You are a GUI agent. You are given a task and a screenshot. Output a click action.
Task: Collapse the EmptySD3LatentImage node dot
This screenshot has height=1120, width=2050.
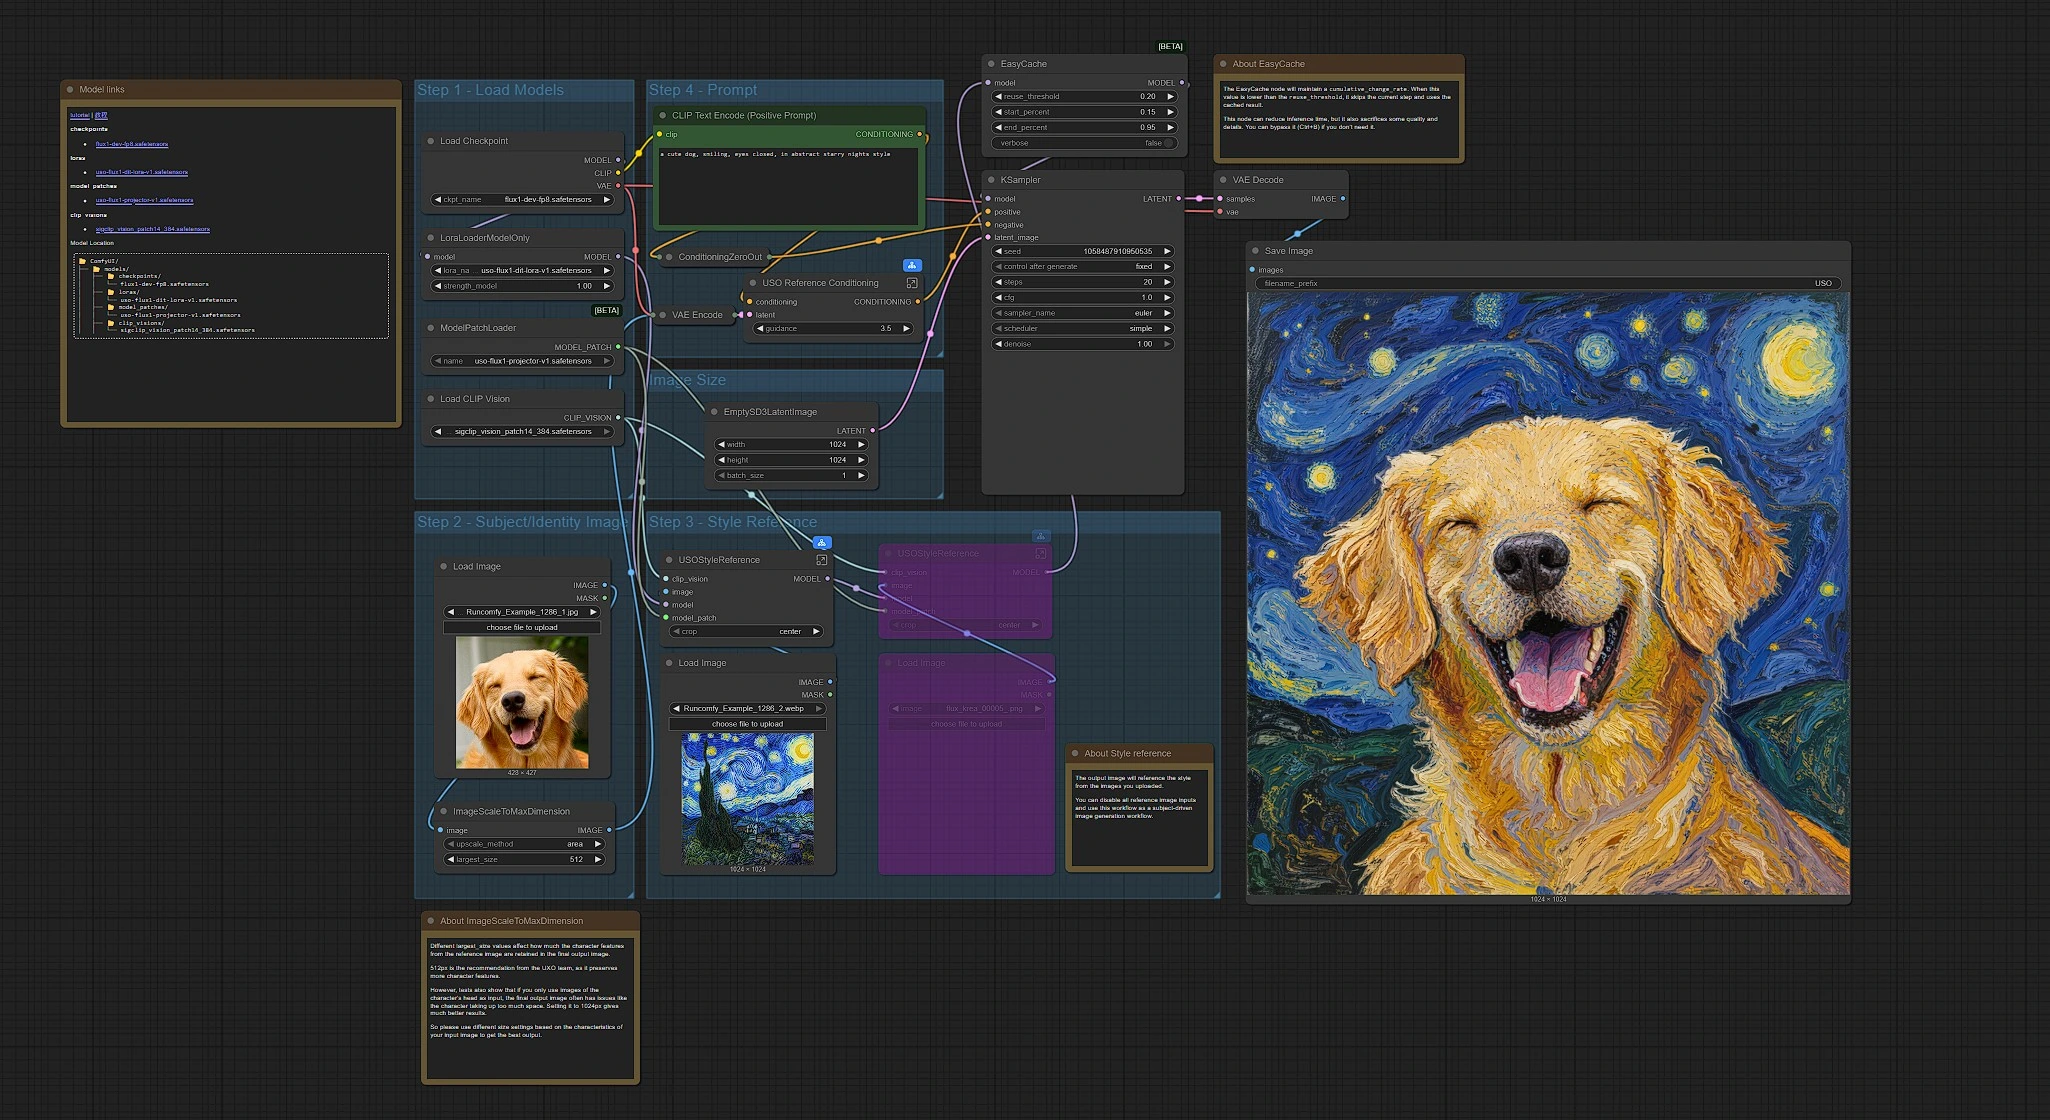coord(715,412)
